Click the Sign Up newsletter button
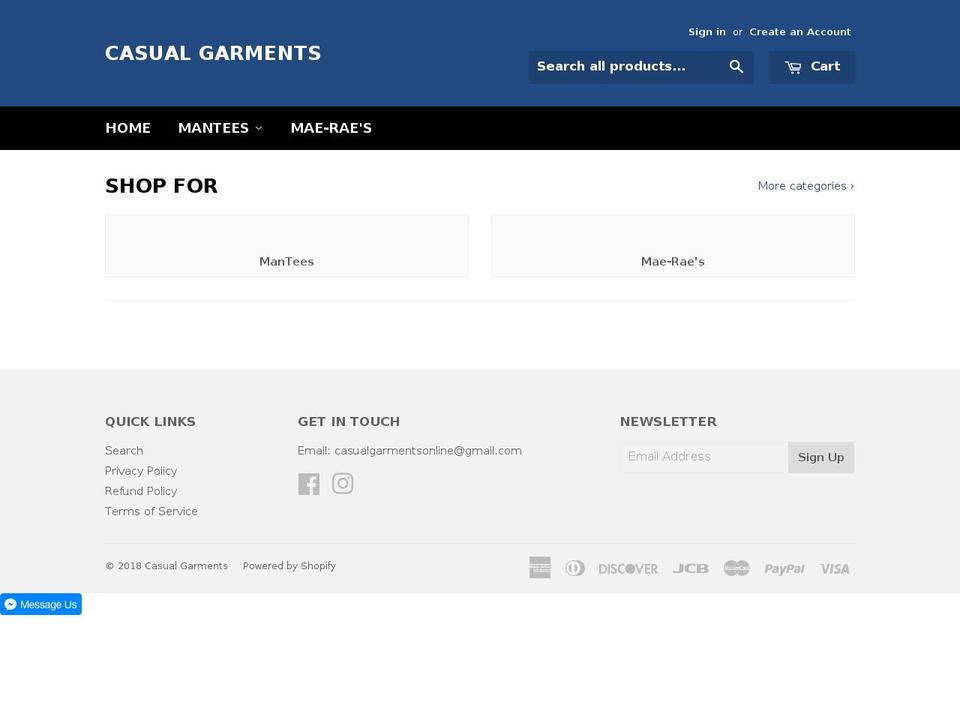This screenshot has width=960, height=720. (821, 457)
